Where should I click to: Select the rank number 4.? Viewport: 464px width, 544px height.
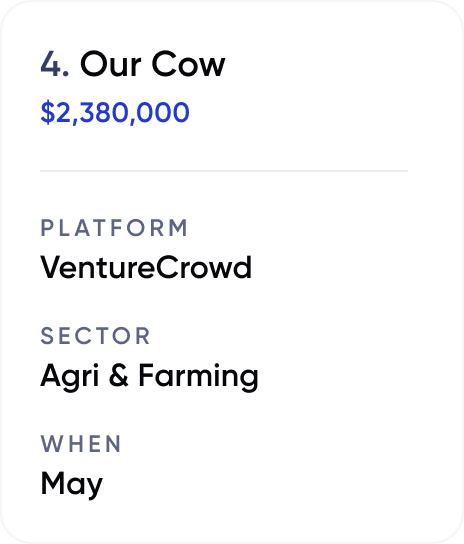click(54, 64)
